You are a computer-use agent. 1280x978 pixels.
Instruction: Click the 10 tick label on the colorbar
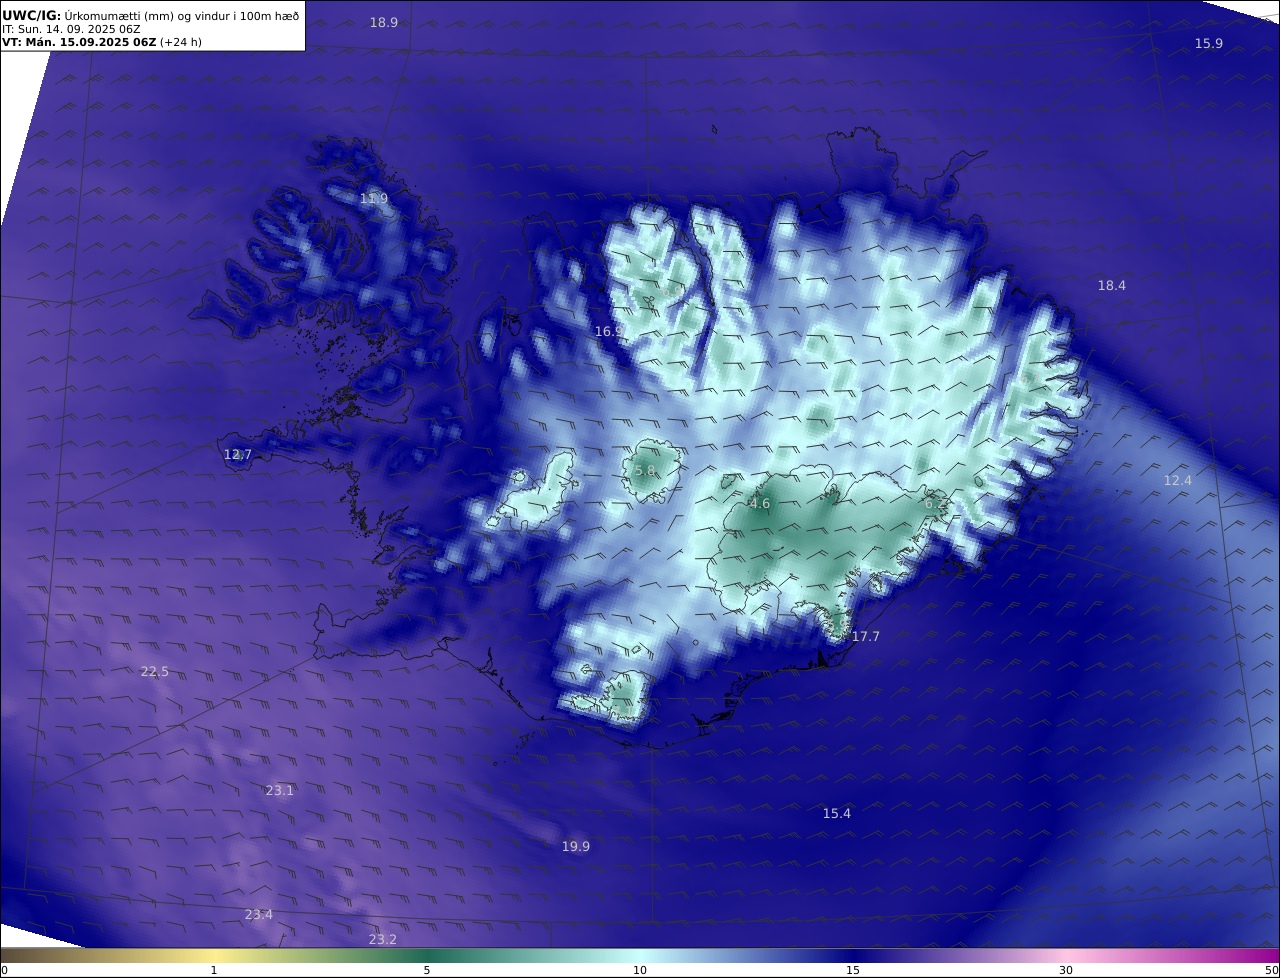tap(640, 970)
